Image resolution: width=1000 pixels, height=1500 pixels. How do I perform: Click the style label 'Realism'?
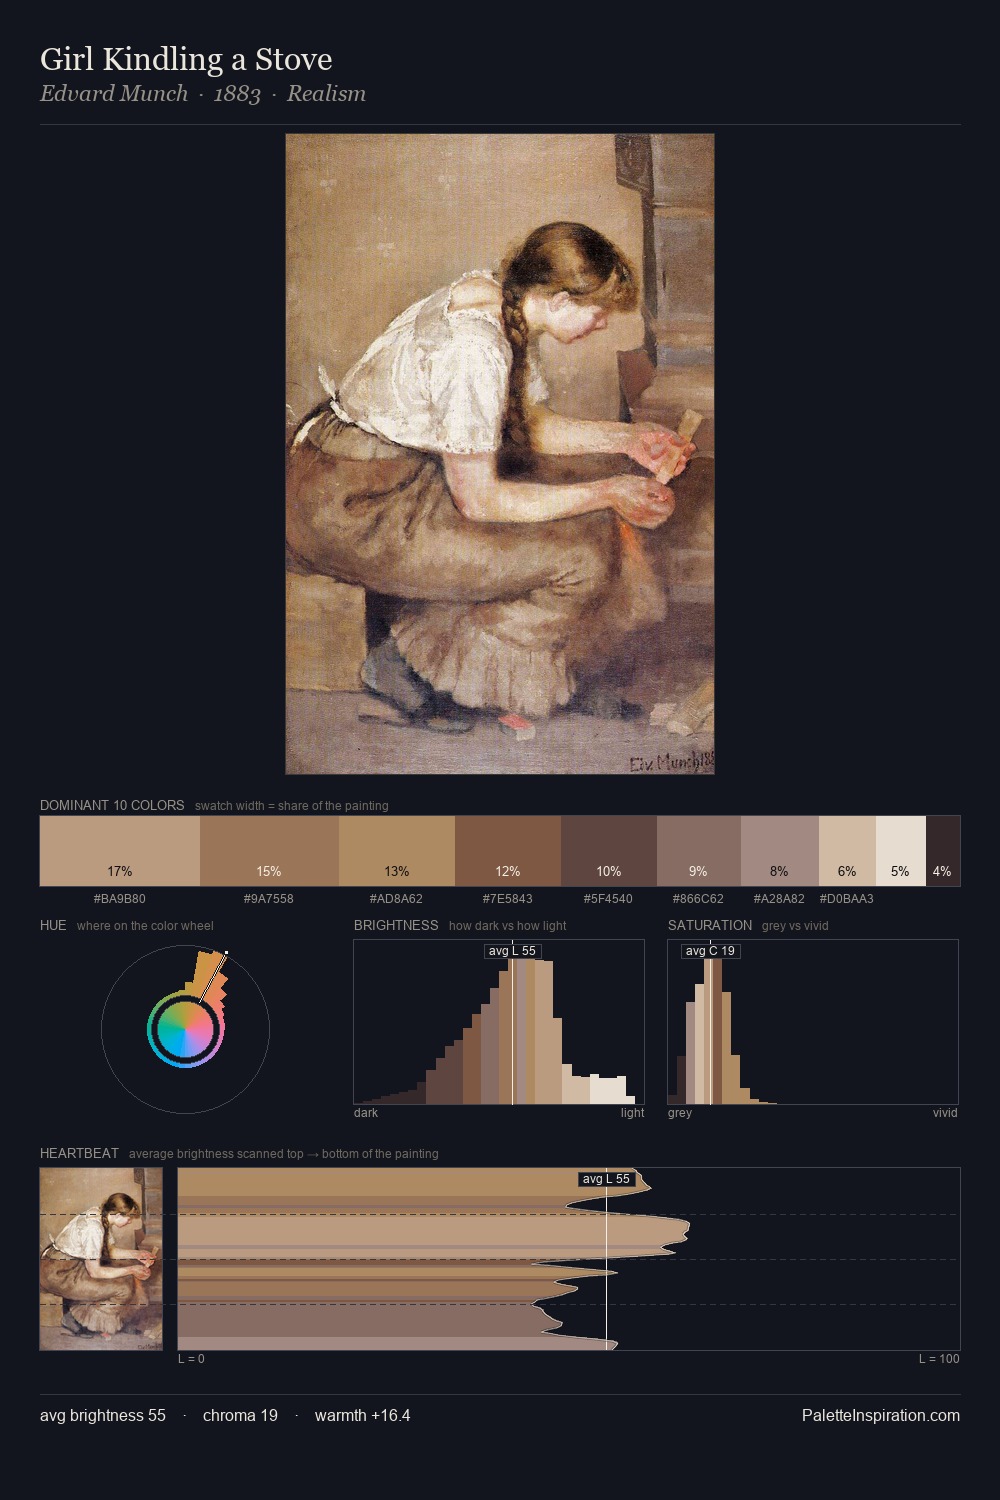pyautogui.click(x=326, y=93)
